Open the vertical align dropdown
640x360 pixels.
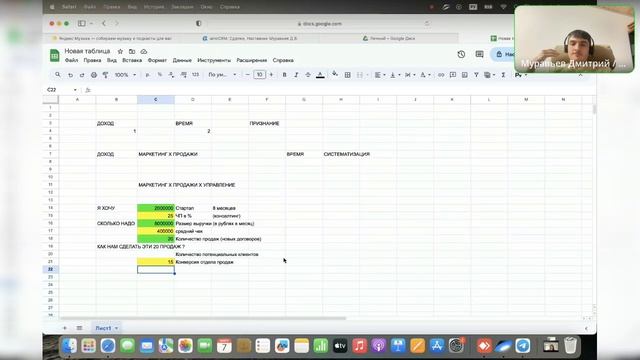[x=394, y=75]
